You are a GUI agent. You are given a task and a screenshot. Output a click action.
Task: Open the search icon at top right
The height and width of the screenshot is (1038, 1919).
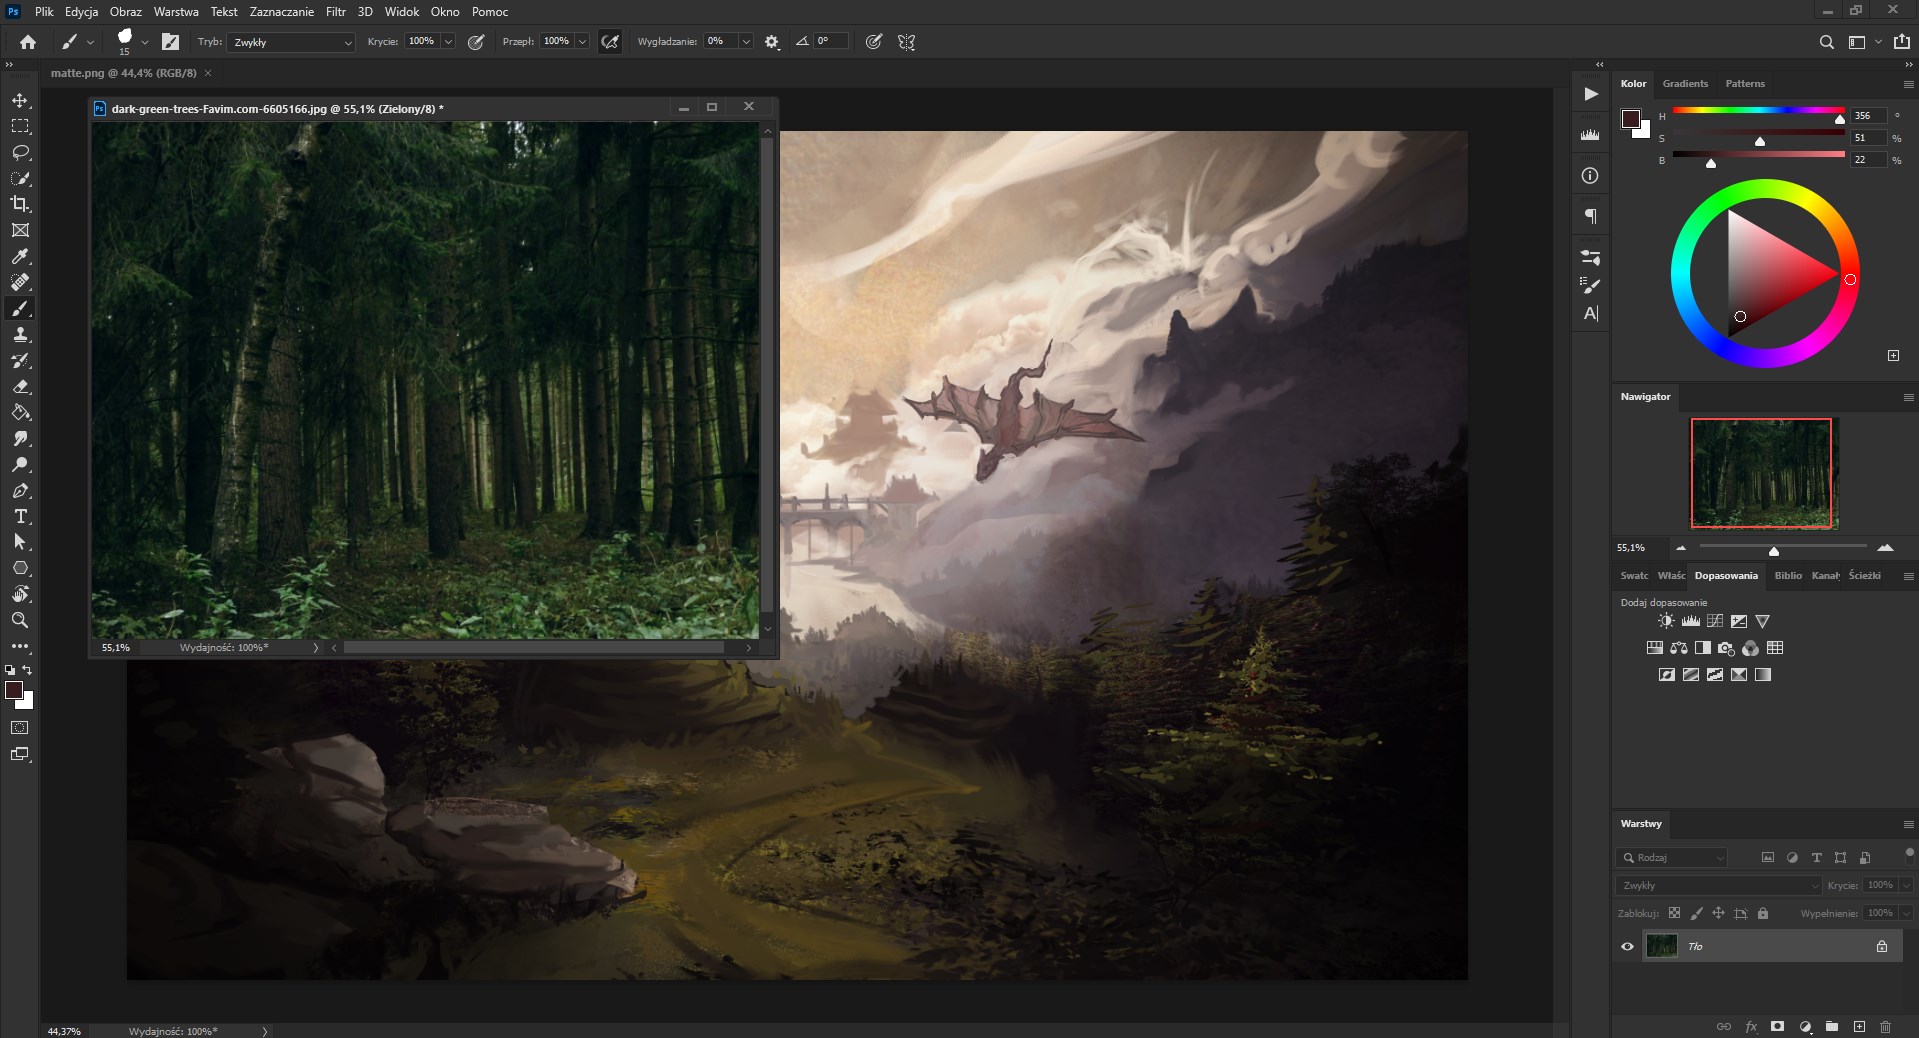click(1826, 42)
